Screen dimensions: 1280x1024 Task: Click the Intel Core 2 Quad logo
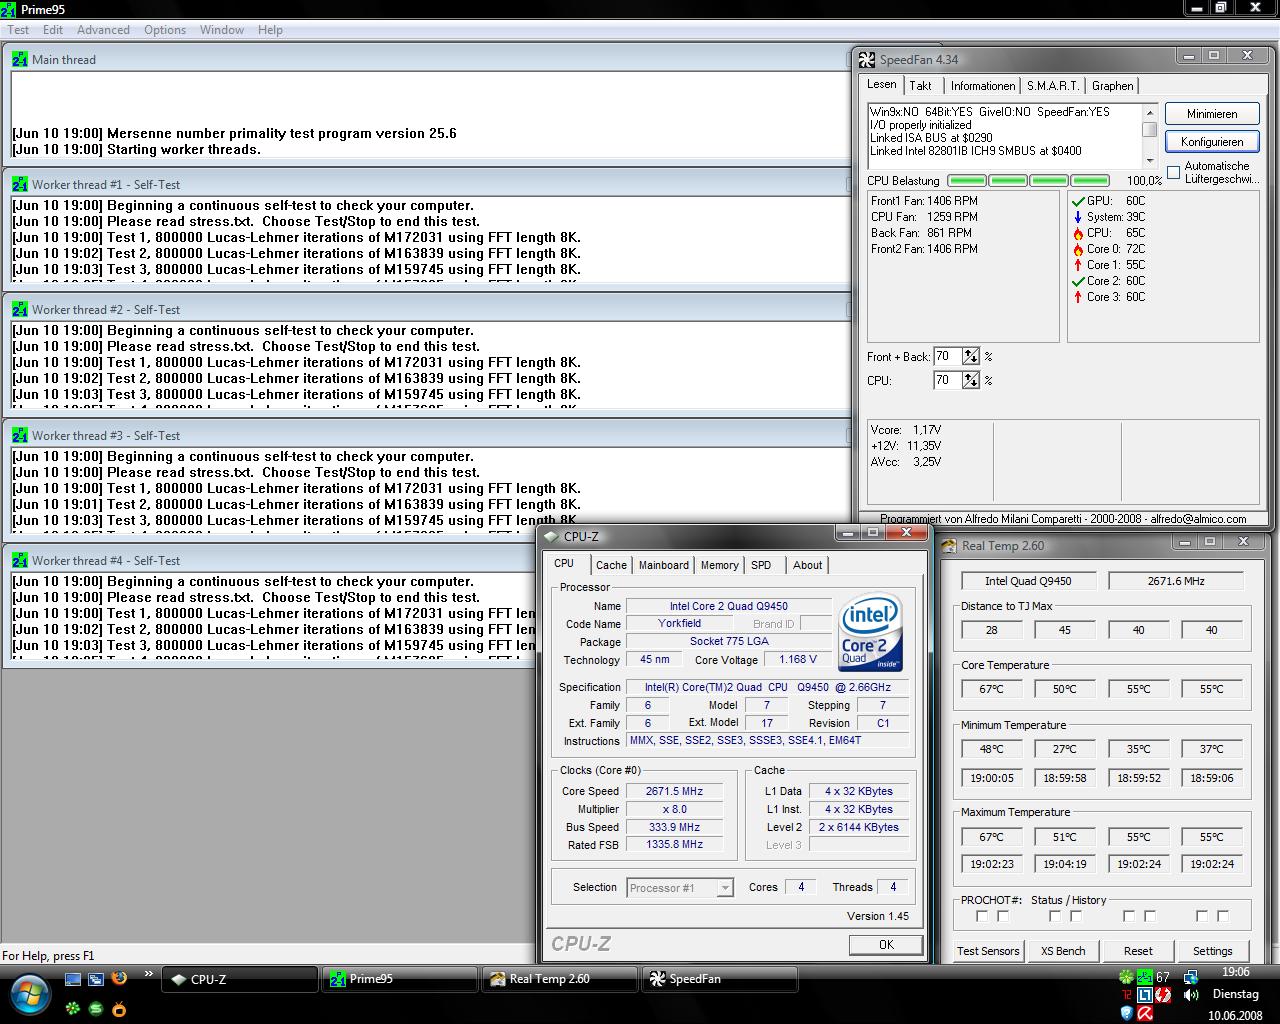[x=870, y=633]
